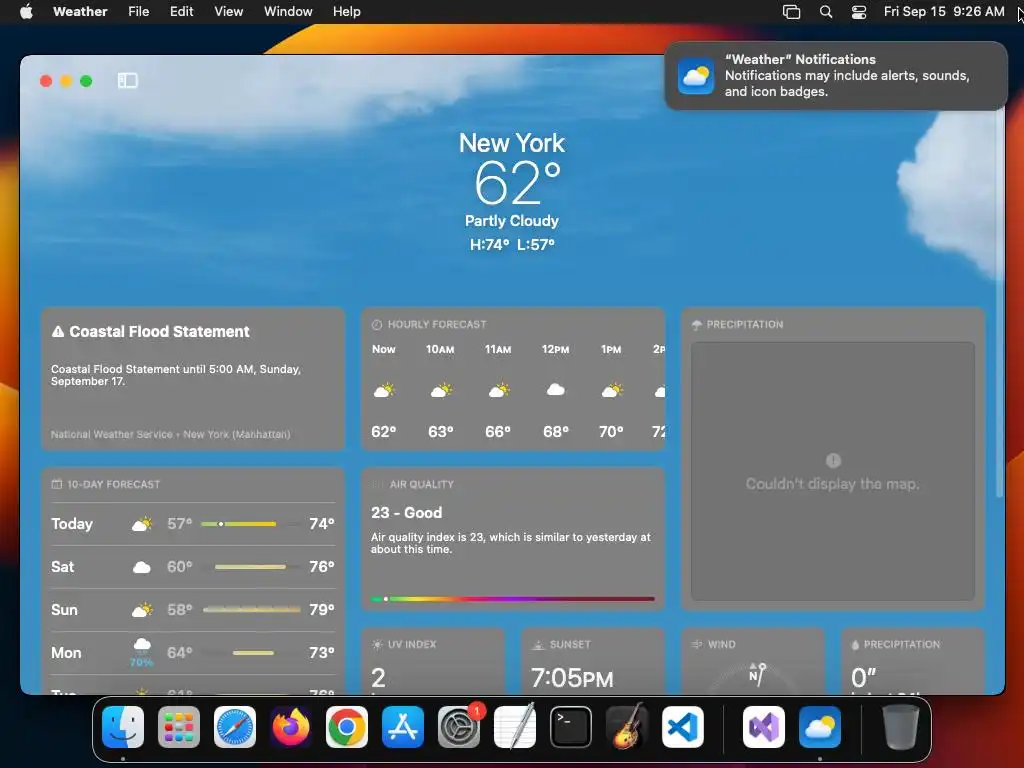Click the Hourly Forecast clock icon

point(377,325)
